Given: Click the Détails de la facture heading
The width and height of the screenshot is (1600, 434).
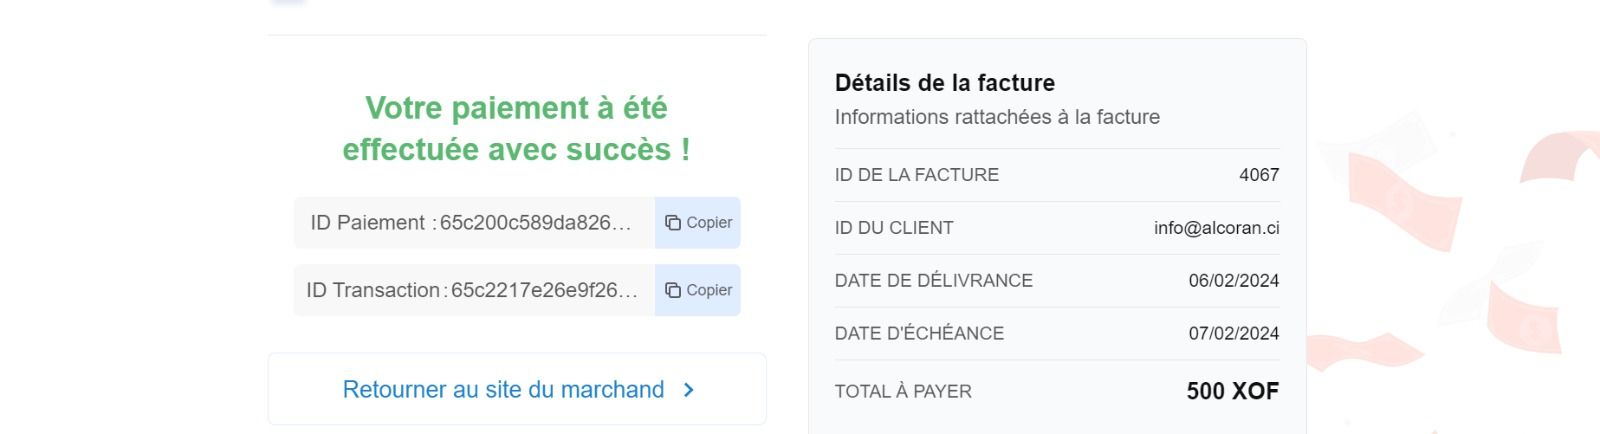Looking at the screenshot, I should click(x=944, y=83).
